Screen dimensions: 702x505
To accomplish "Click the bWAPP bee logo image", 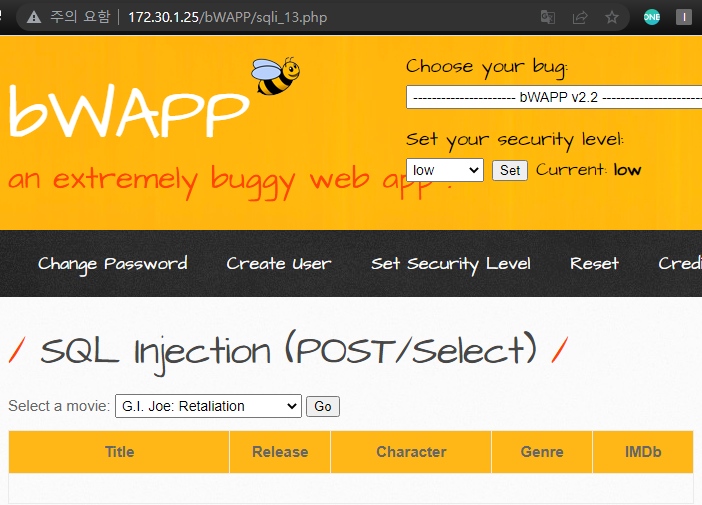I will pyautogui.click(x=275, y=76).
